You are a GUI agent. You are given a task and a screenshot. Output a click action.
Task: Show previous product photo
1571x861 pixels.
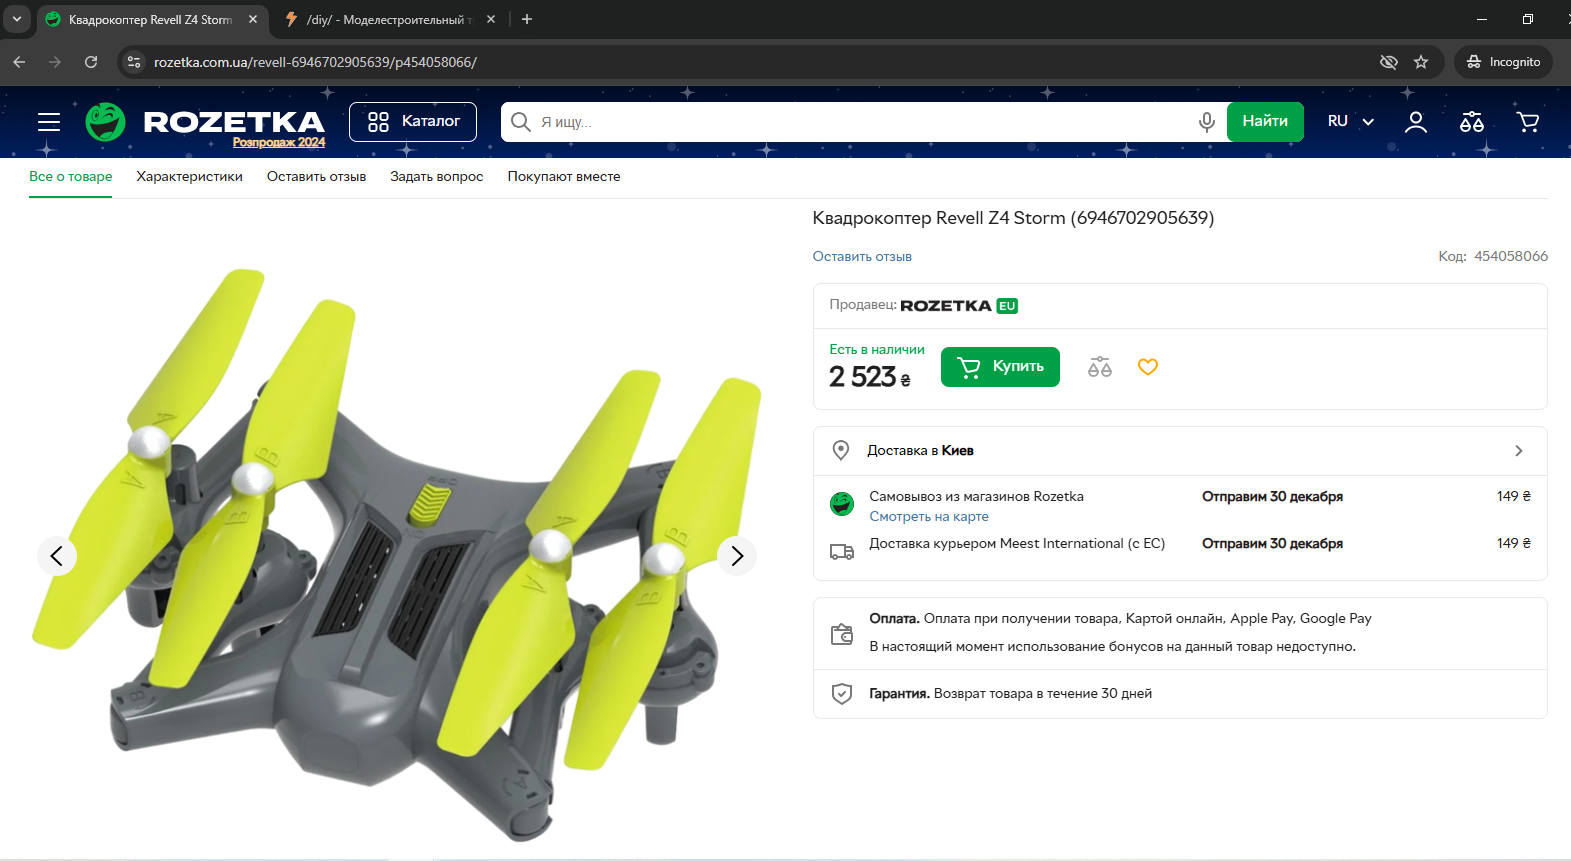coord(57,556)
